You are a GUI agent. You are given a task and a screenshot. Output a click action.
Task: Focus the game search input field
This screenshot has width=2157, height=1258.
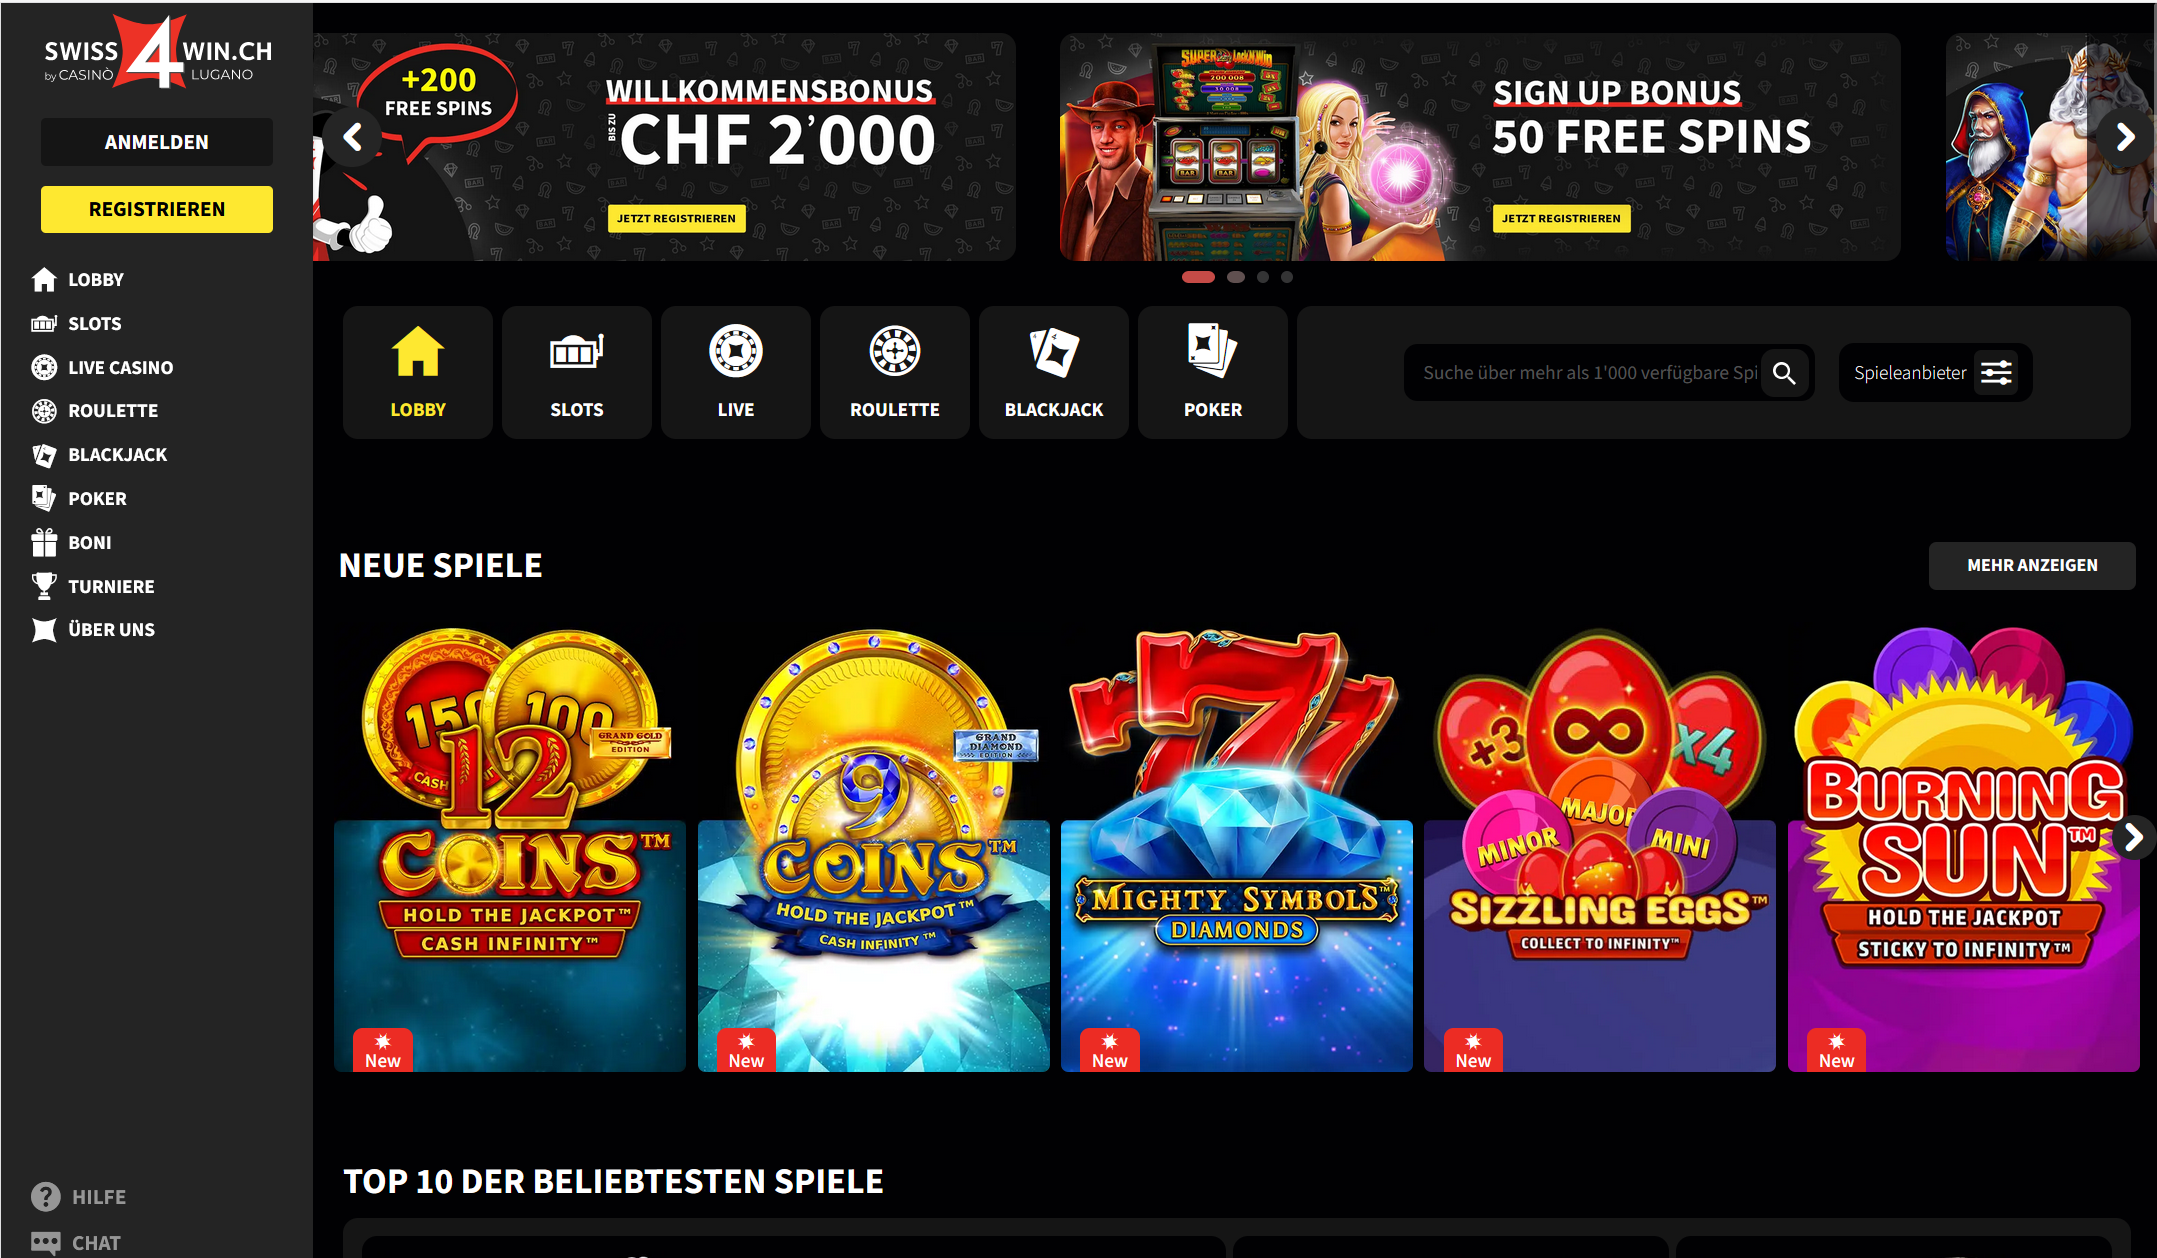[x=1588, y=373]
